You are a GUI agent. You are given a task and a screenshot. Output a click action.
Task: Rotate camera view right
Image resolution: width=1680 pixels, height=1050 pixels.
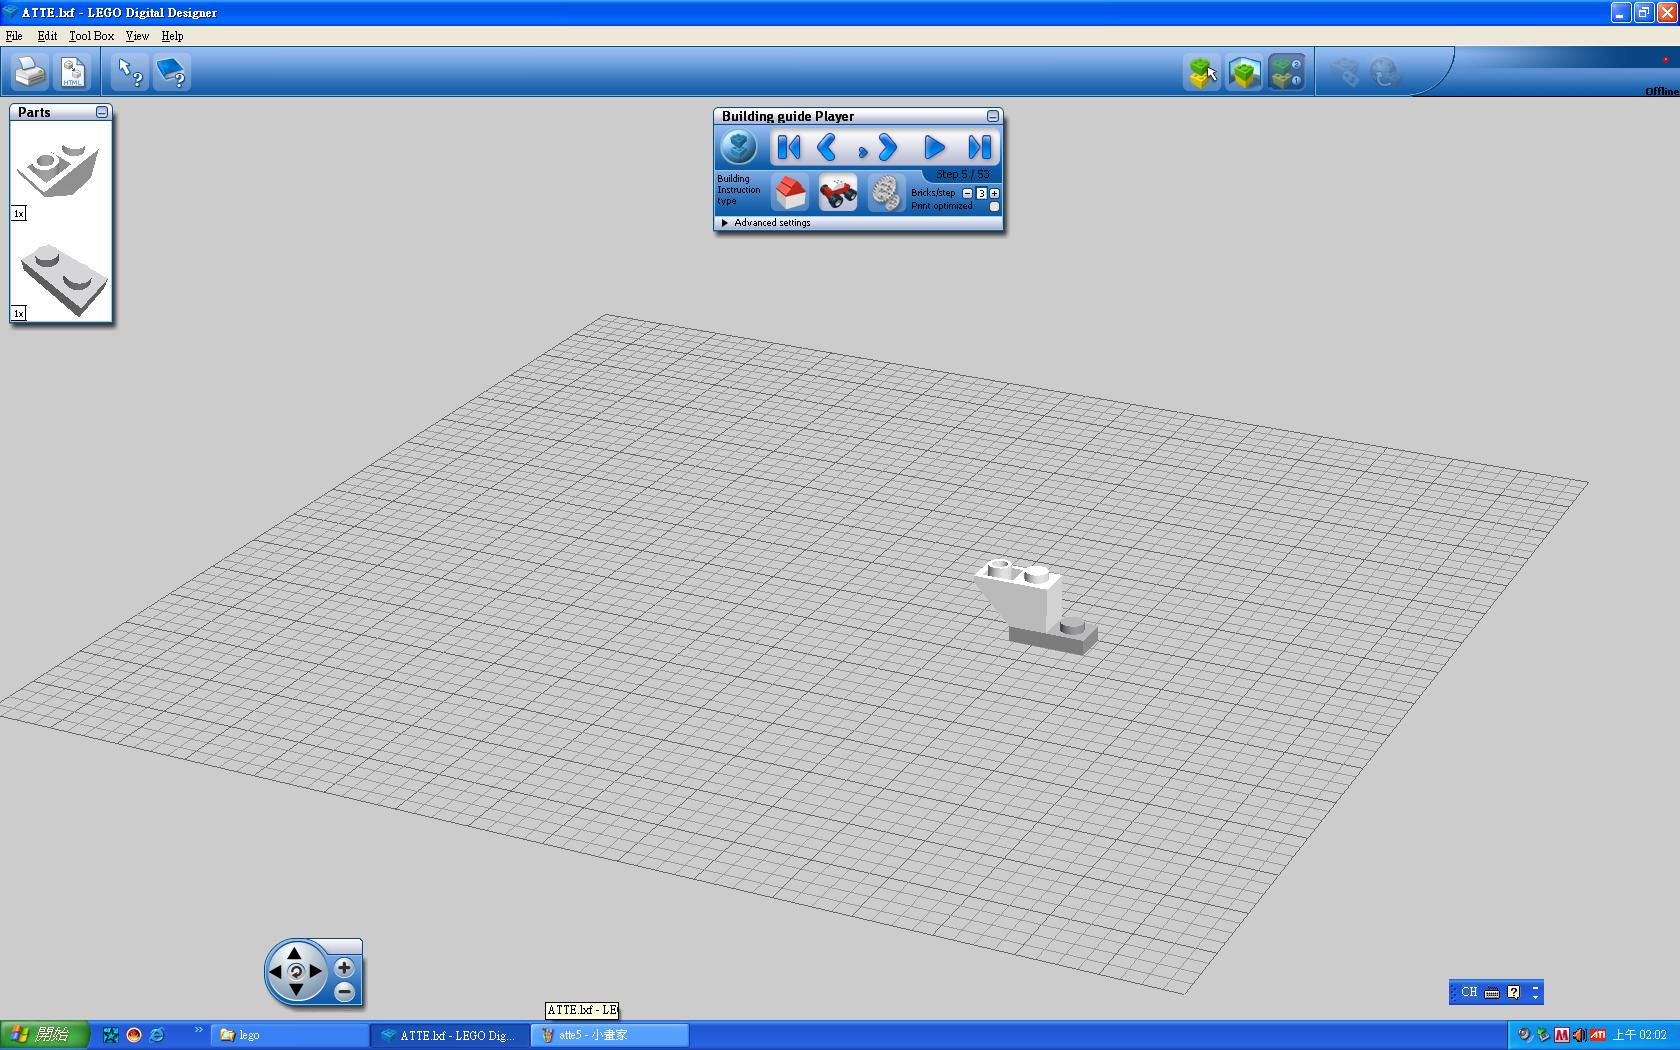pos(315,971)
